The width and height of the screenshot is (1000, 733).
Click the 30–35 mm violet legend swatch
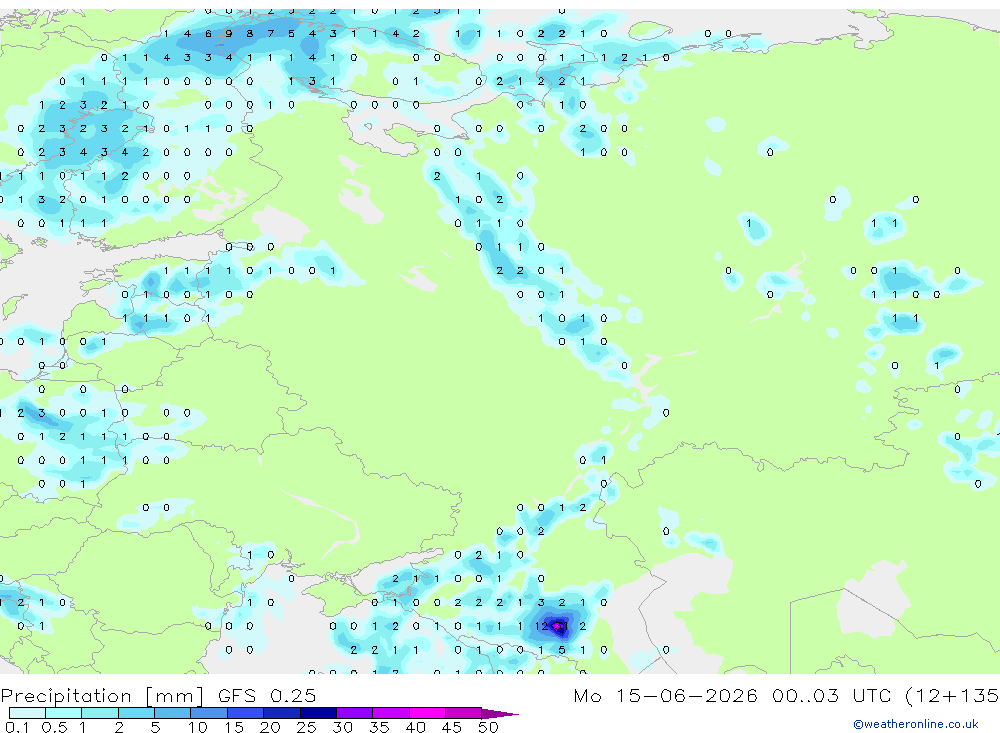point(354,713)
